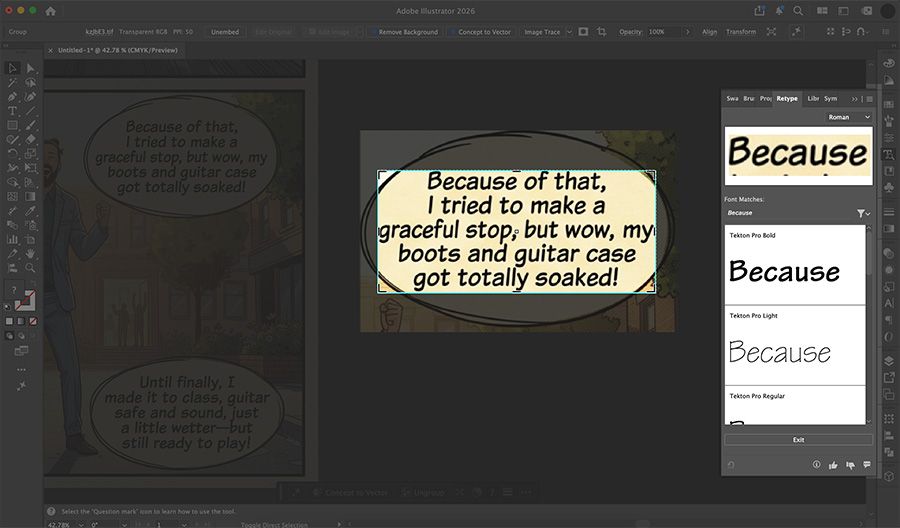This screenshot has width=900, height=528.
Task: Open the notifications bell icon
Action: pyautogui.click(x=779, y=10)
